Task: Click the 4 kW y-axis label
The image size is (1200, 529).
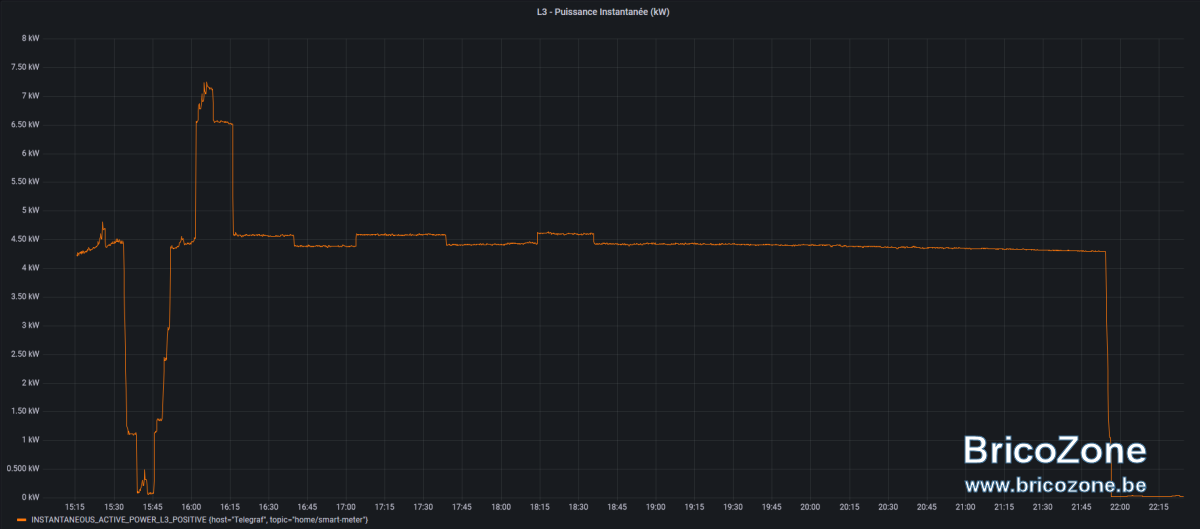Action: pos(29,268)
